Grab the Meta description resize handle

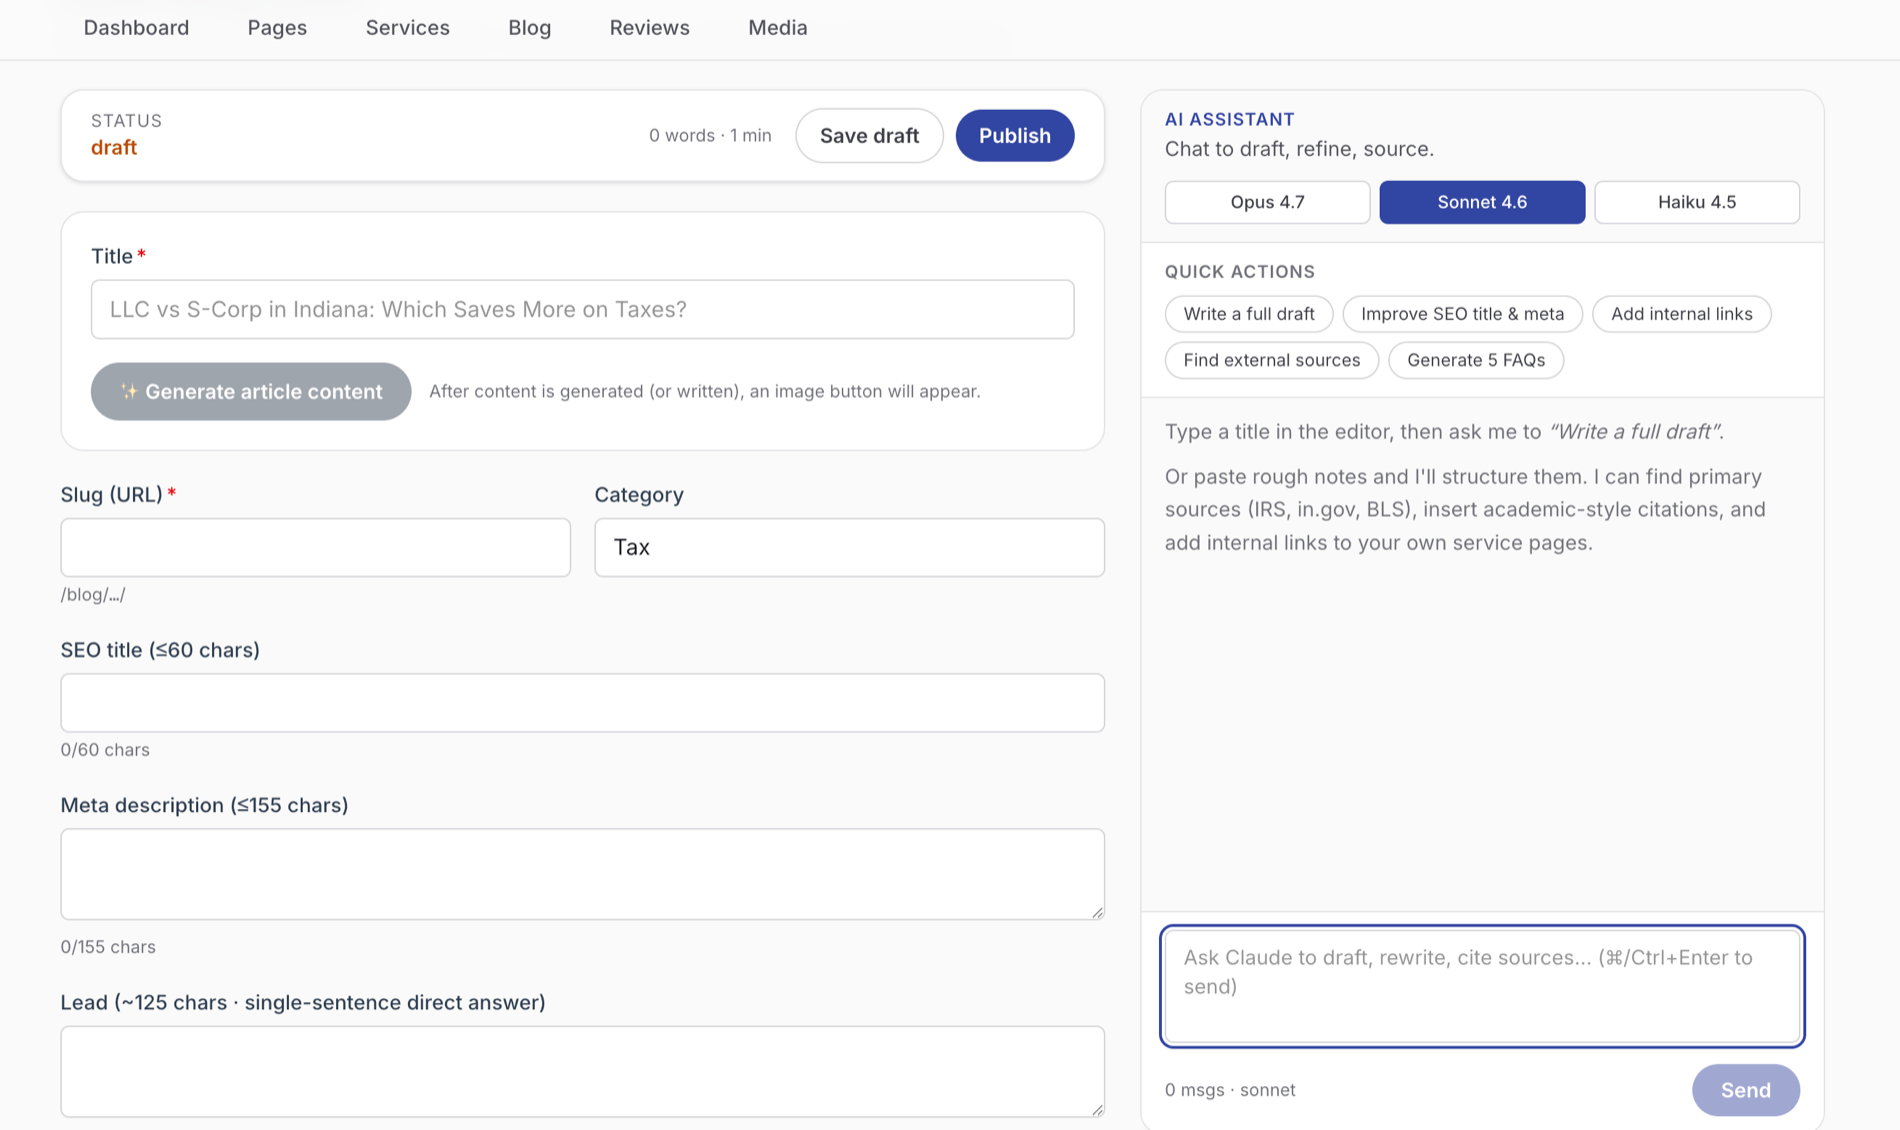click(x=1097, y=912)
